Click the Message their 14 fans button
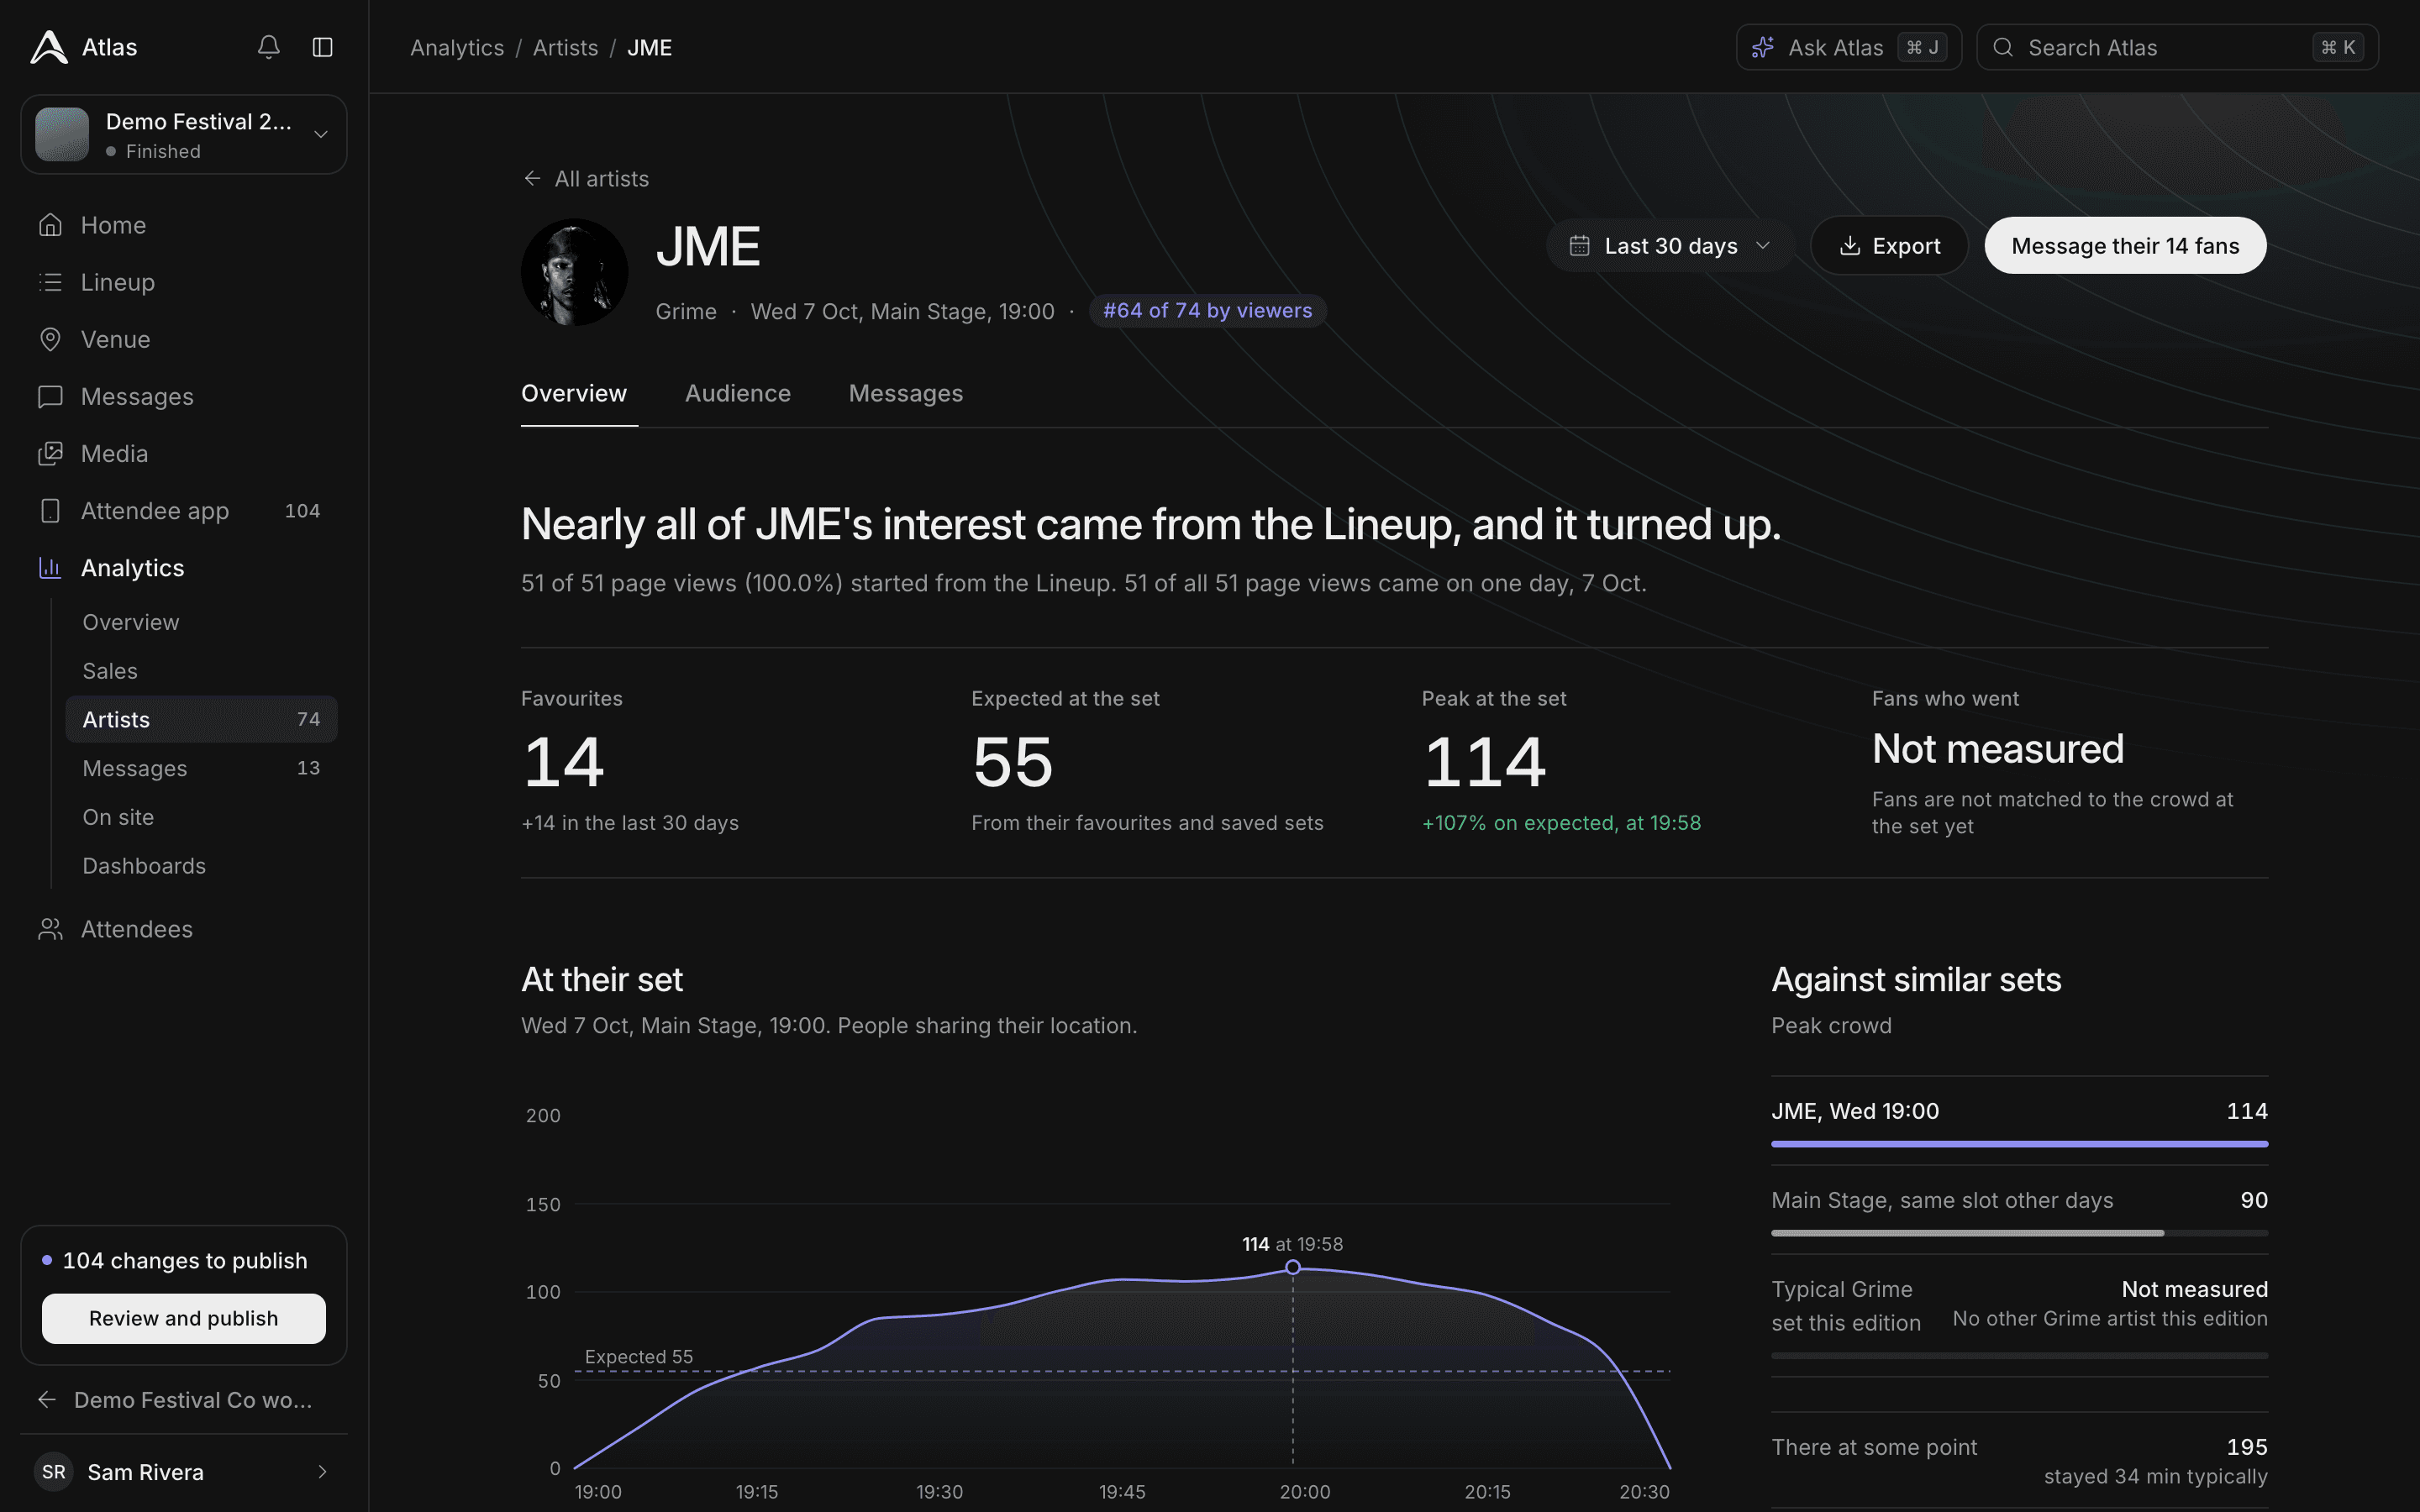Image resolution: width=2420 pixels, height=1512 pixels. click(x=2125, y=246)
